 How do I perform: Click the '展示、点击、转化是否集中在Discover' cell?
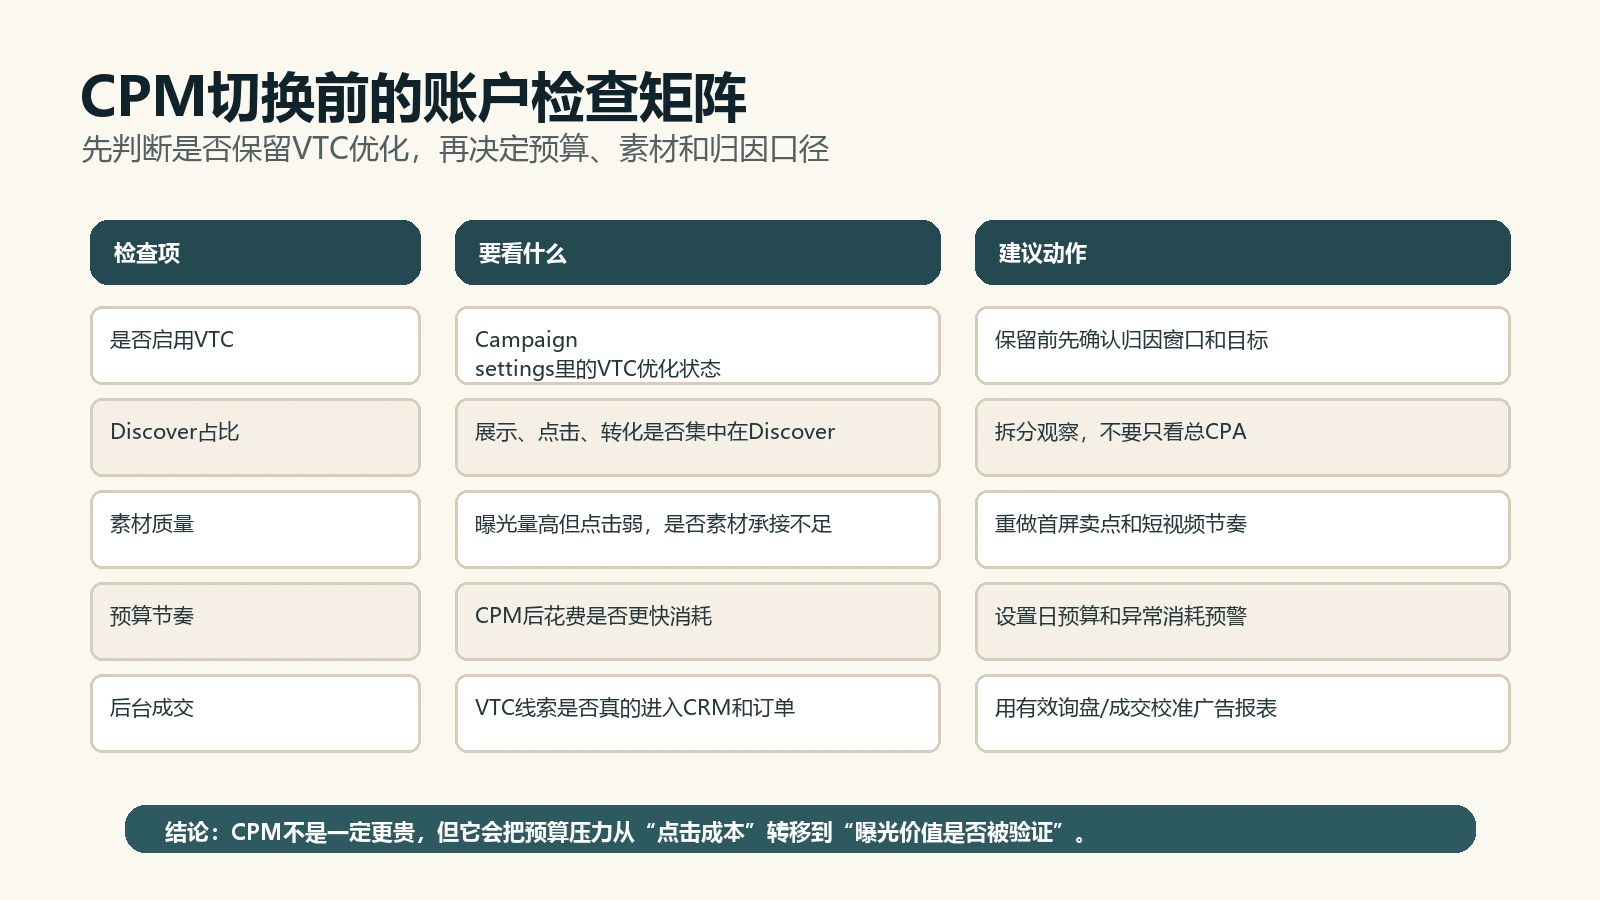click(698, 437)
